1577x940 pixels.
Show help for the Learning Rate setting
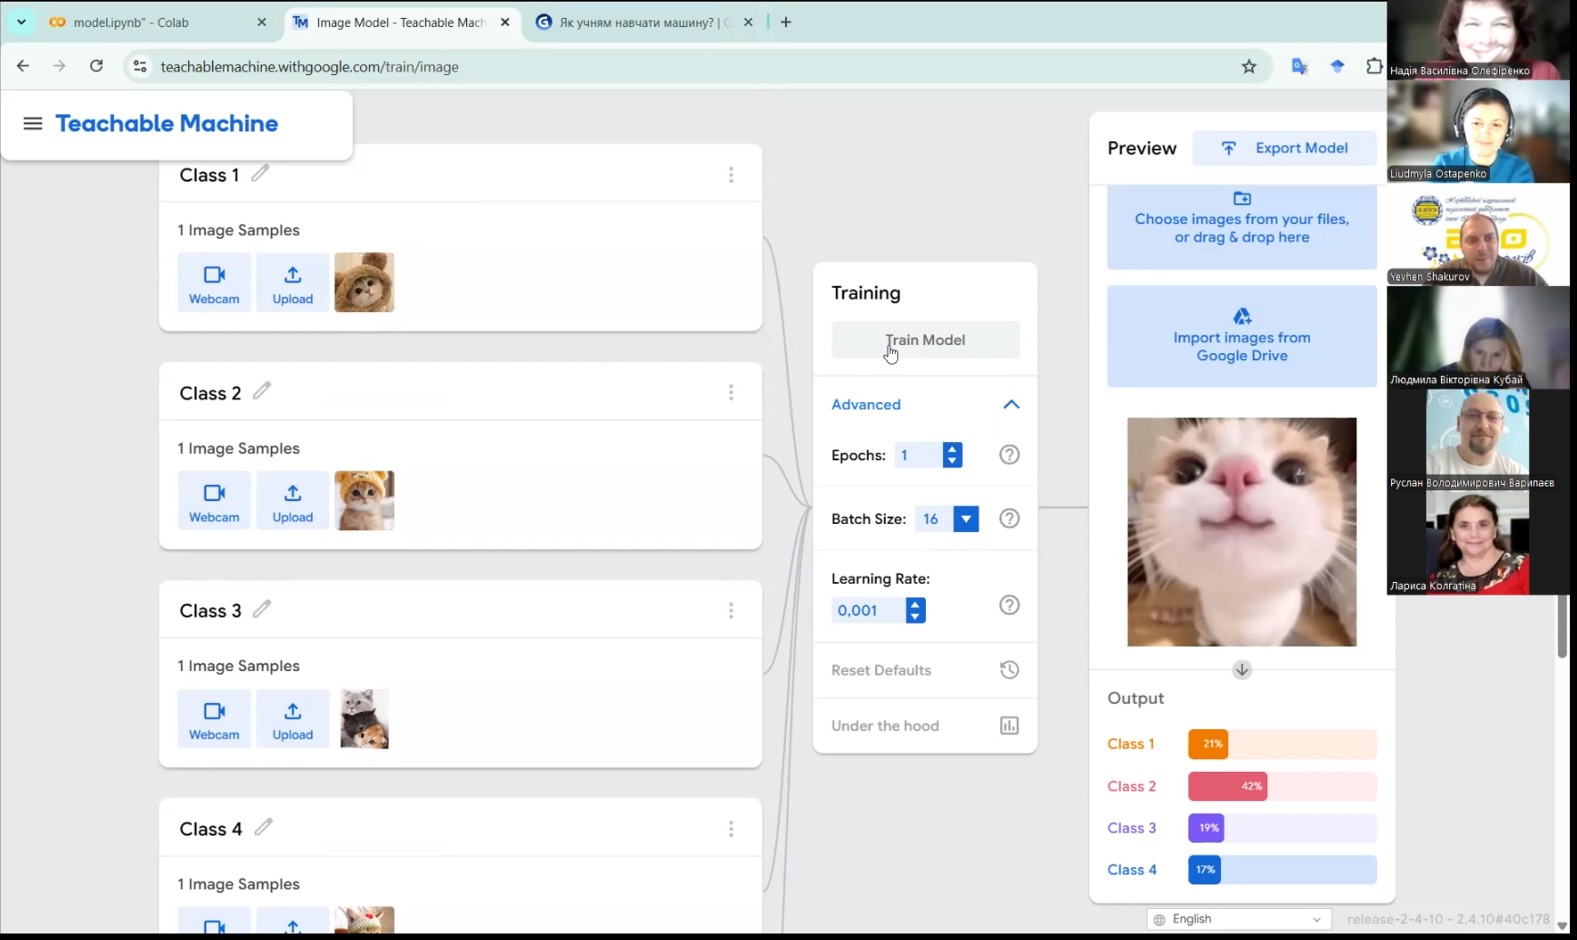[x=1009, y=605]
